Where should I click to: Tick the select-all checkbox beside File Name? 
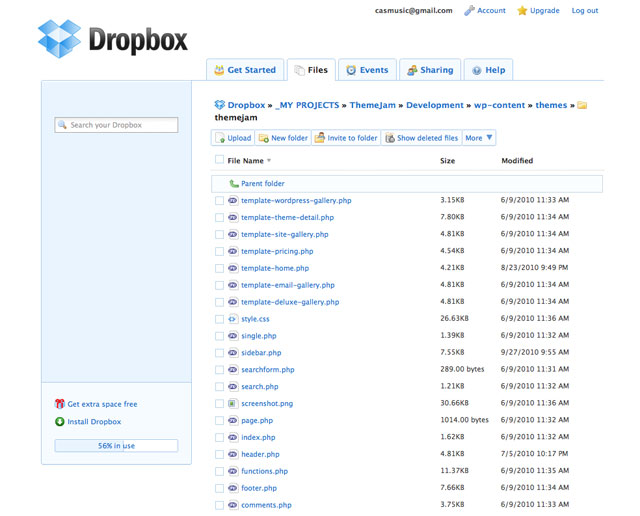pos(220,159)
